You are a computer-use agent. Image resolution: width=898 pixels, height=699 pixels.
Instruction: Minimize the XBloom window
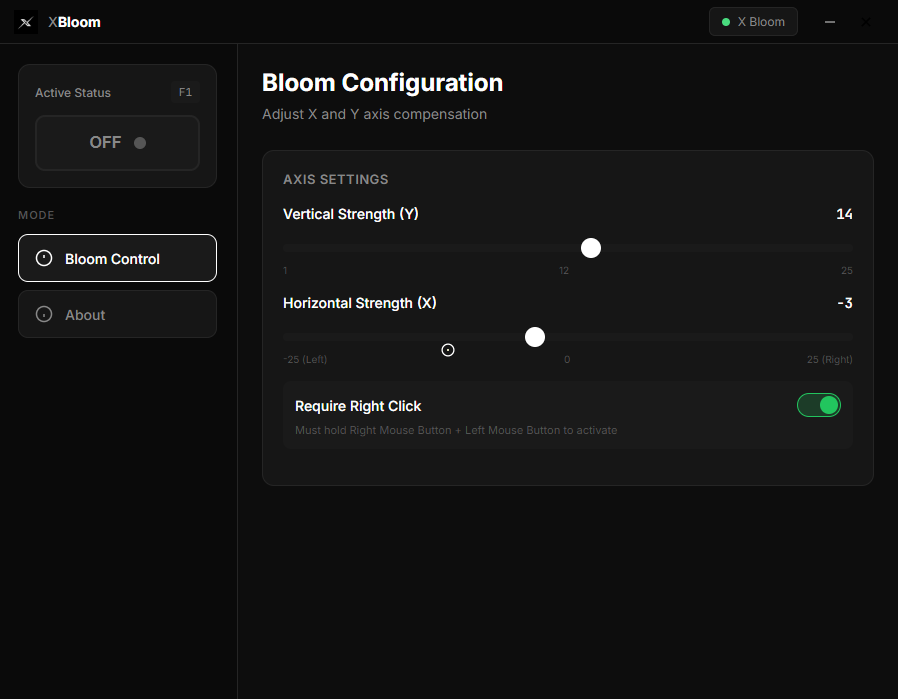(830, 21)
